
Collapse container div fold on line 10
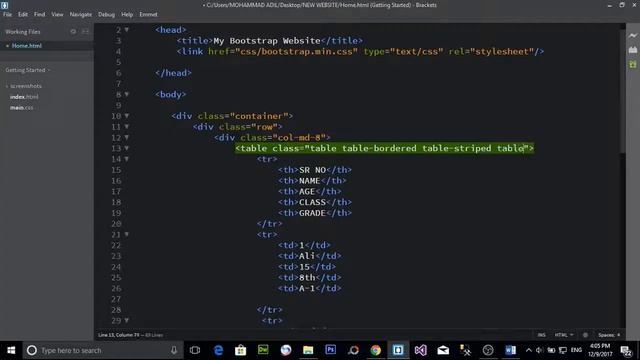127,116
